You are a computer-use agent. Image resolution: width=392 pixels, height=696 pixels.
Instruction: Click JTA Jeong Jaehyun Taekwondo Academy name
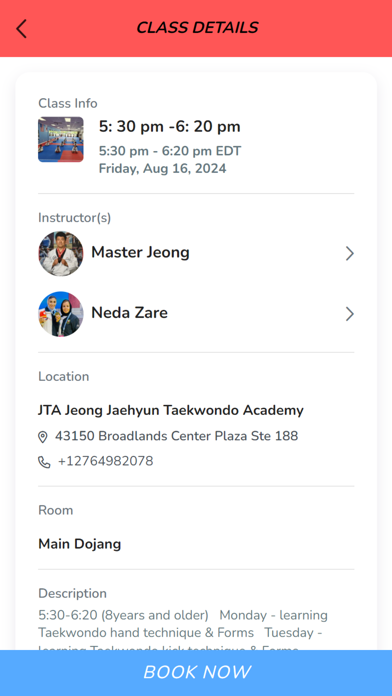click(171, 411)
